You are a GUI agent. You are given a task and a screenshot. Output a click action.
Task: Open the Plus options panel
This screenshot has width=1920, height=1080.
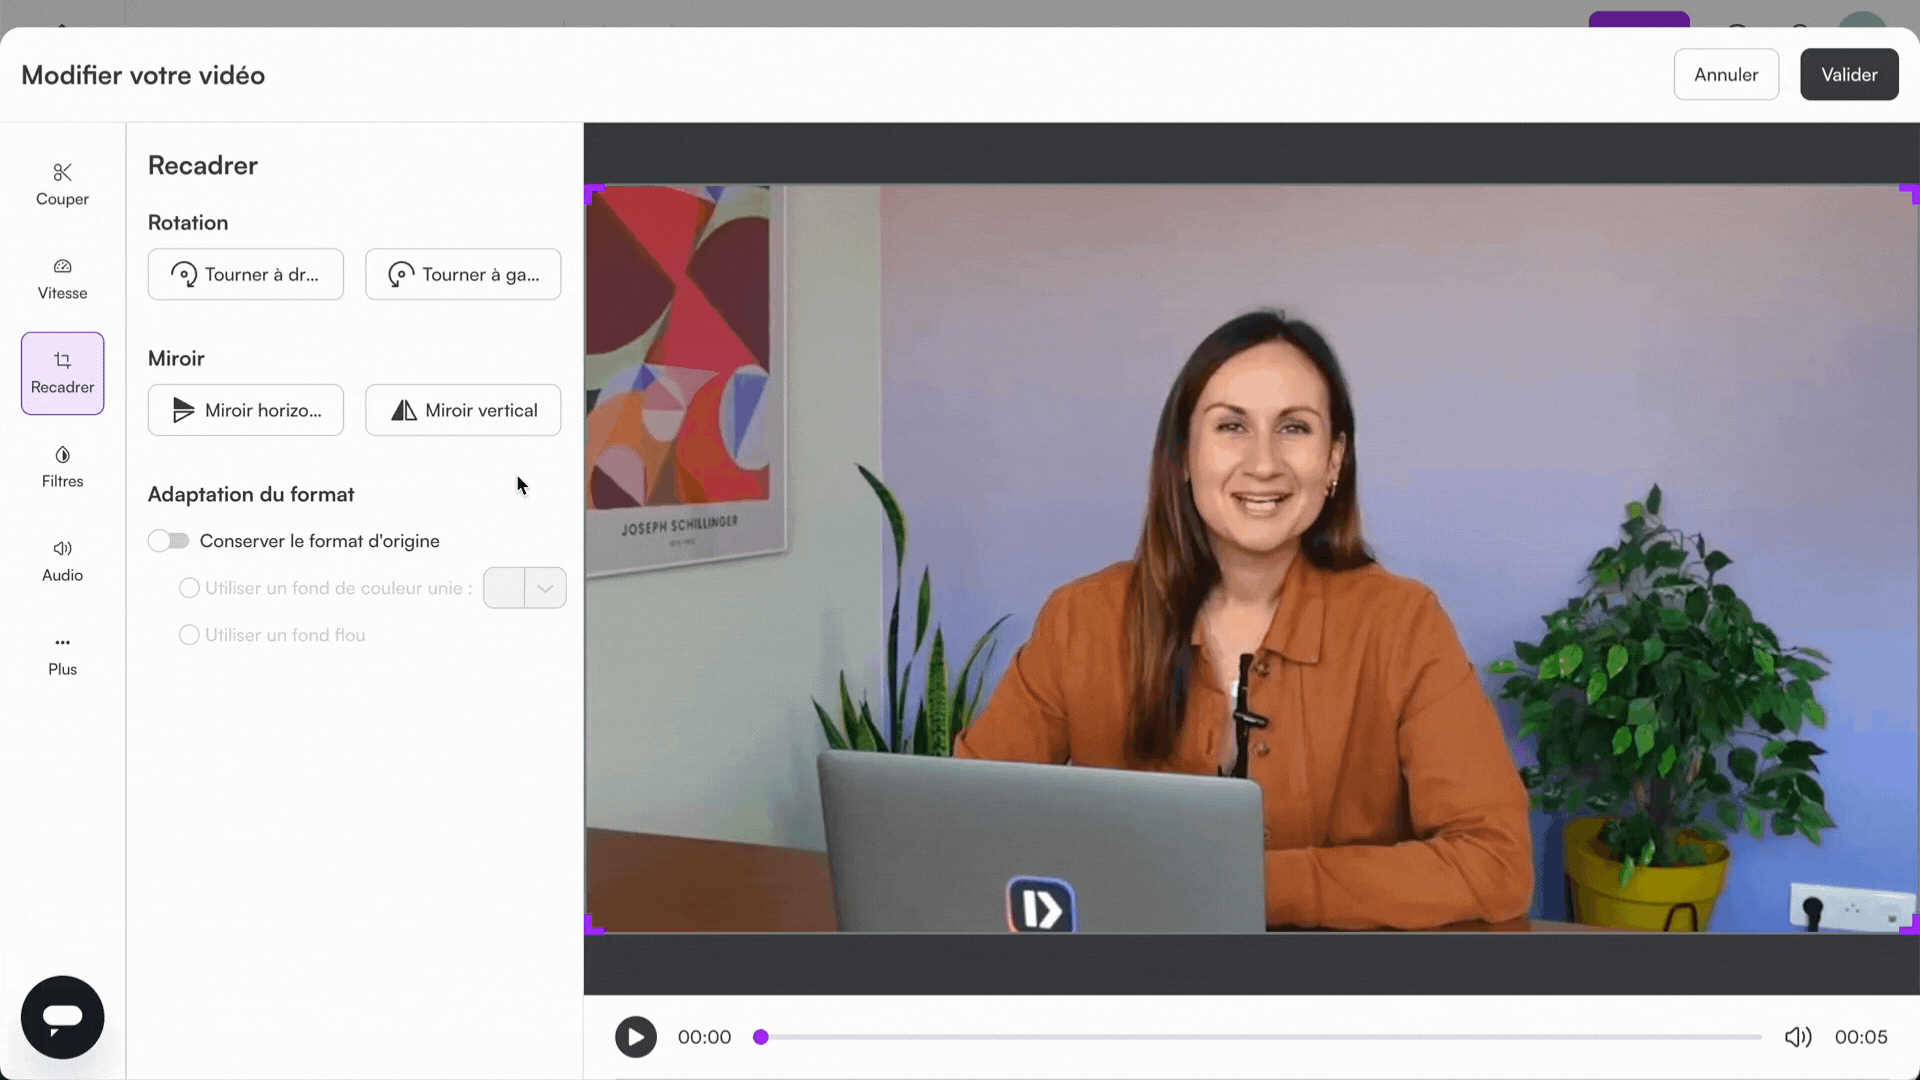(61, 654)
